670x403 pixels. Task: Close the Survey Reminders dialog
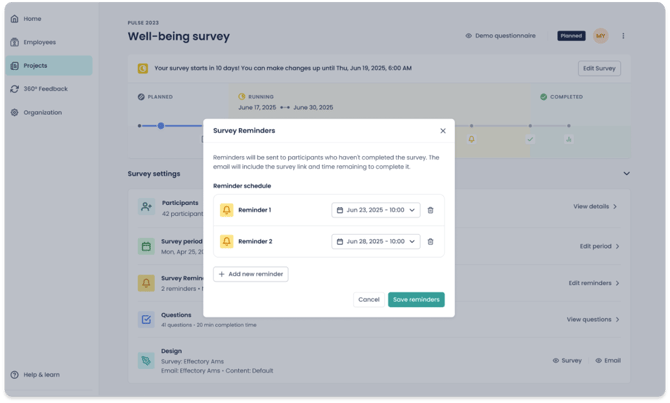click(x=443, y=131)
